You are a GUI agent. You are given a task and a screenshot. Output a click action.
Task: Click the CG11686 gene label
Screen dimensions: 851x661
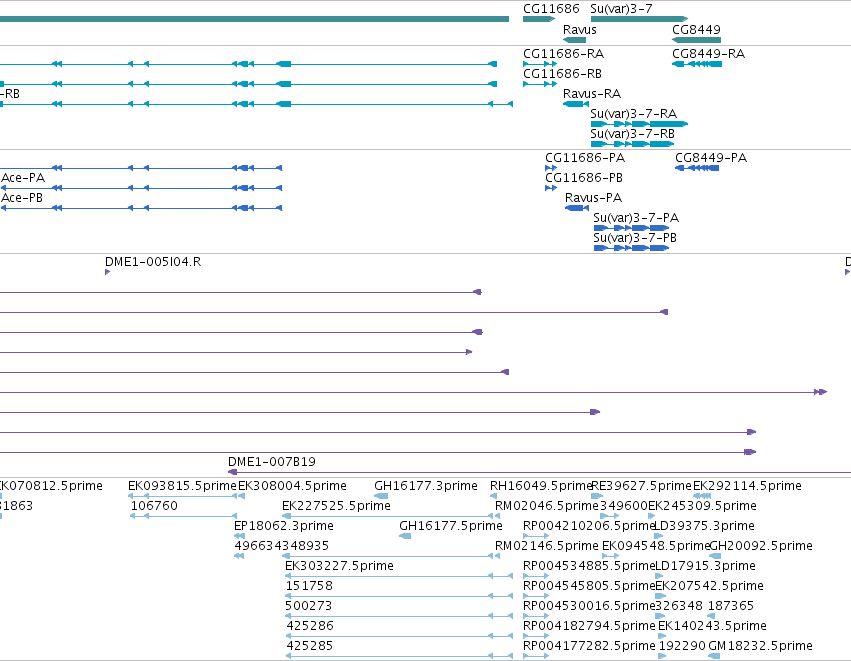551,9
